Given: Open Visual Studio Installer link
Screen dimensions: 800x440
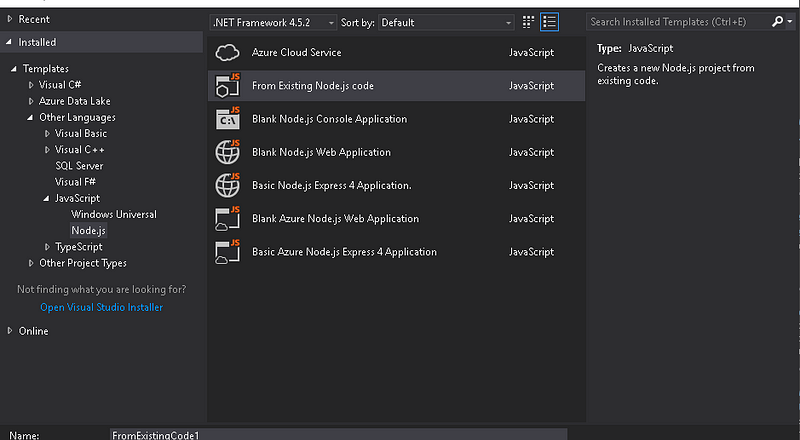Looking at the screenshot, I should [x=102, y=307].
